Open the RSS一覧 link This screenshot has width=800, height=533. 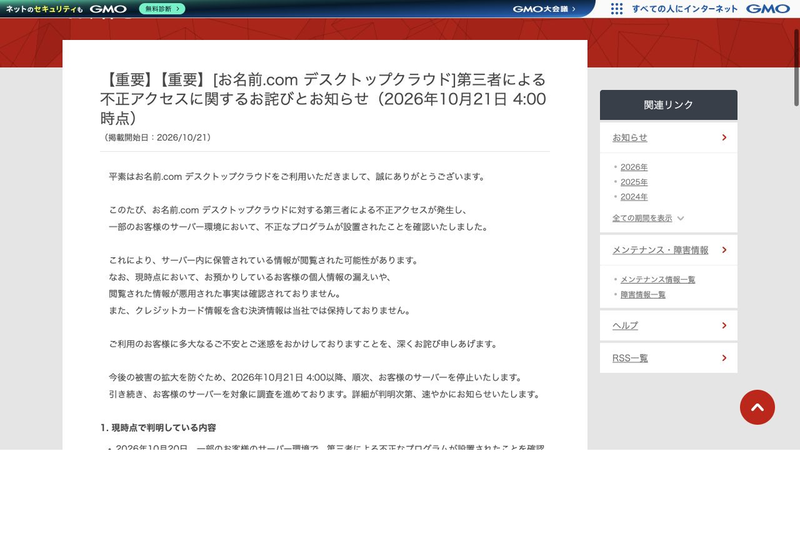coord(630,358)
